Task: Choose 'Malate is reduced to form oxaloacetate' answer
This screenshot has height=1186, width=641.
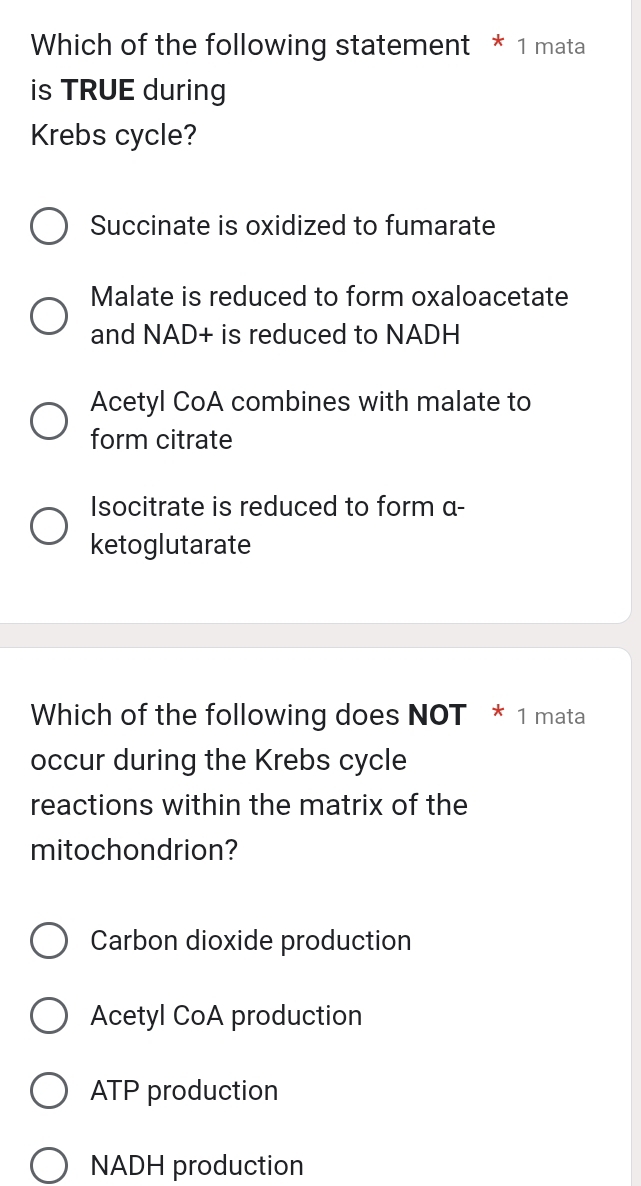Action: point(49,315)
